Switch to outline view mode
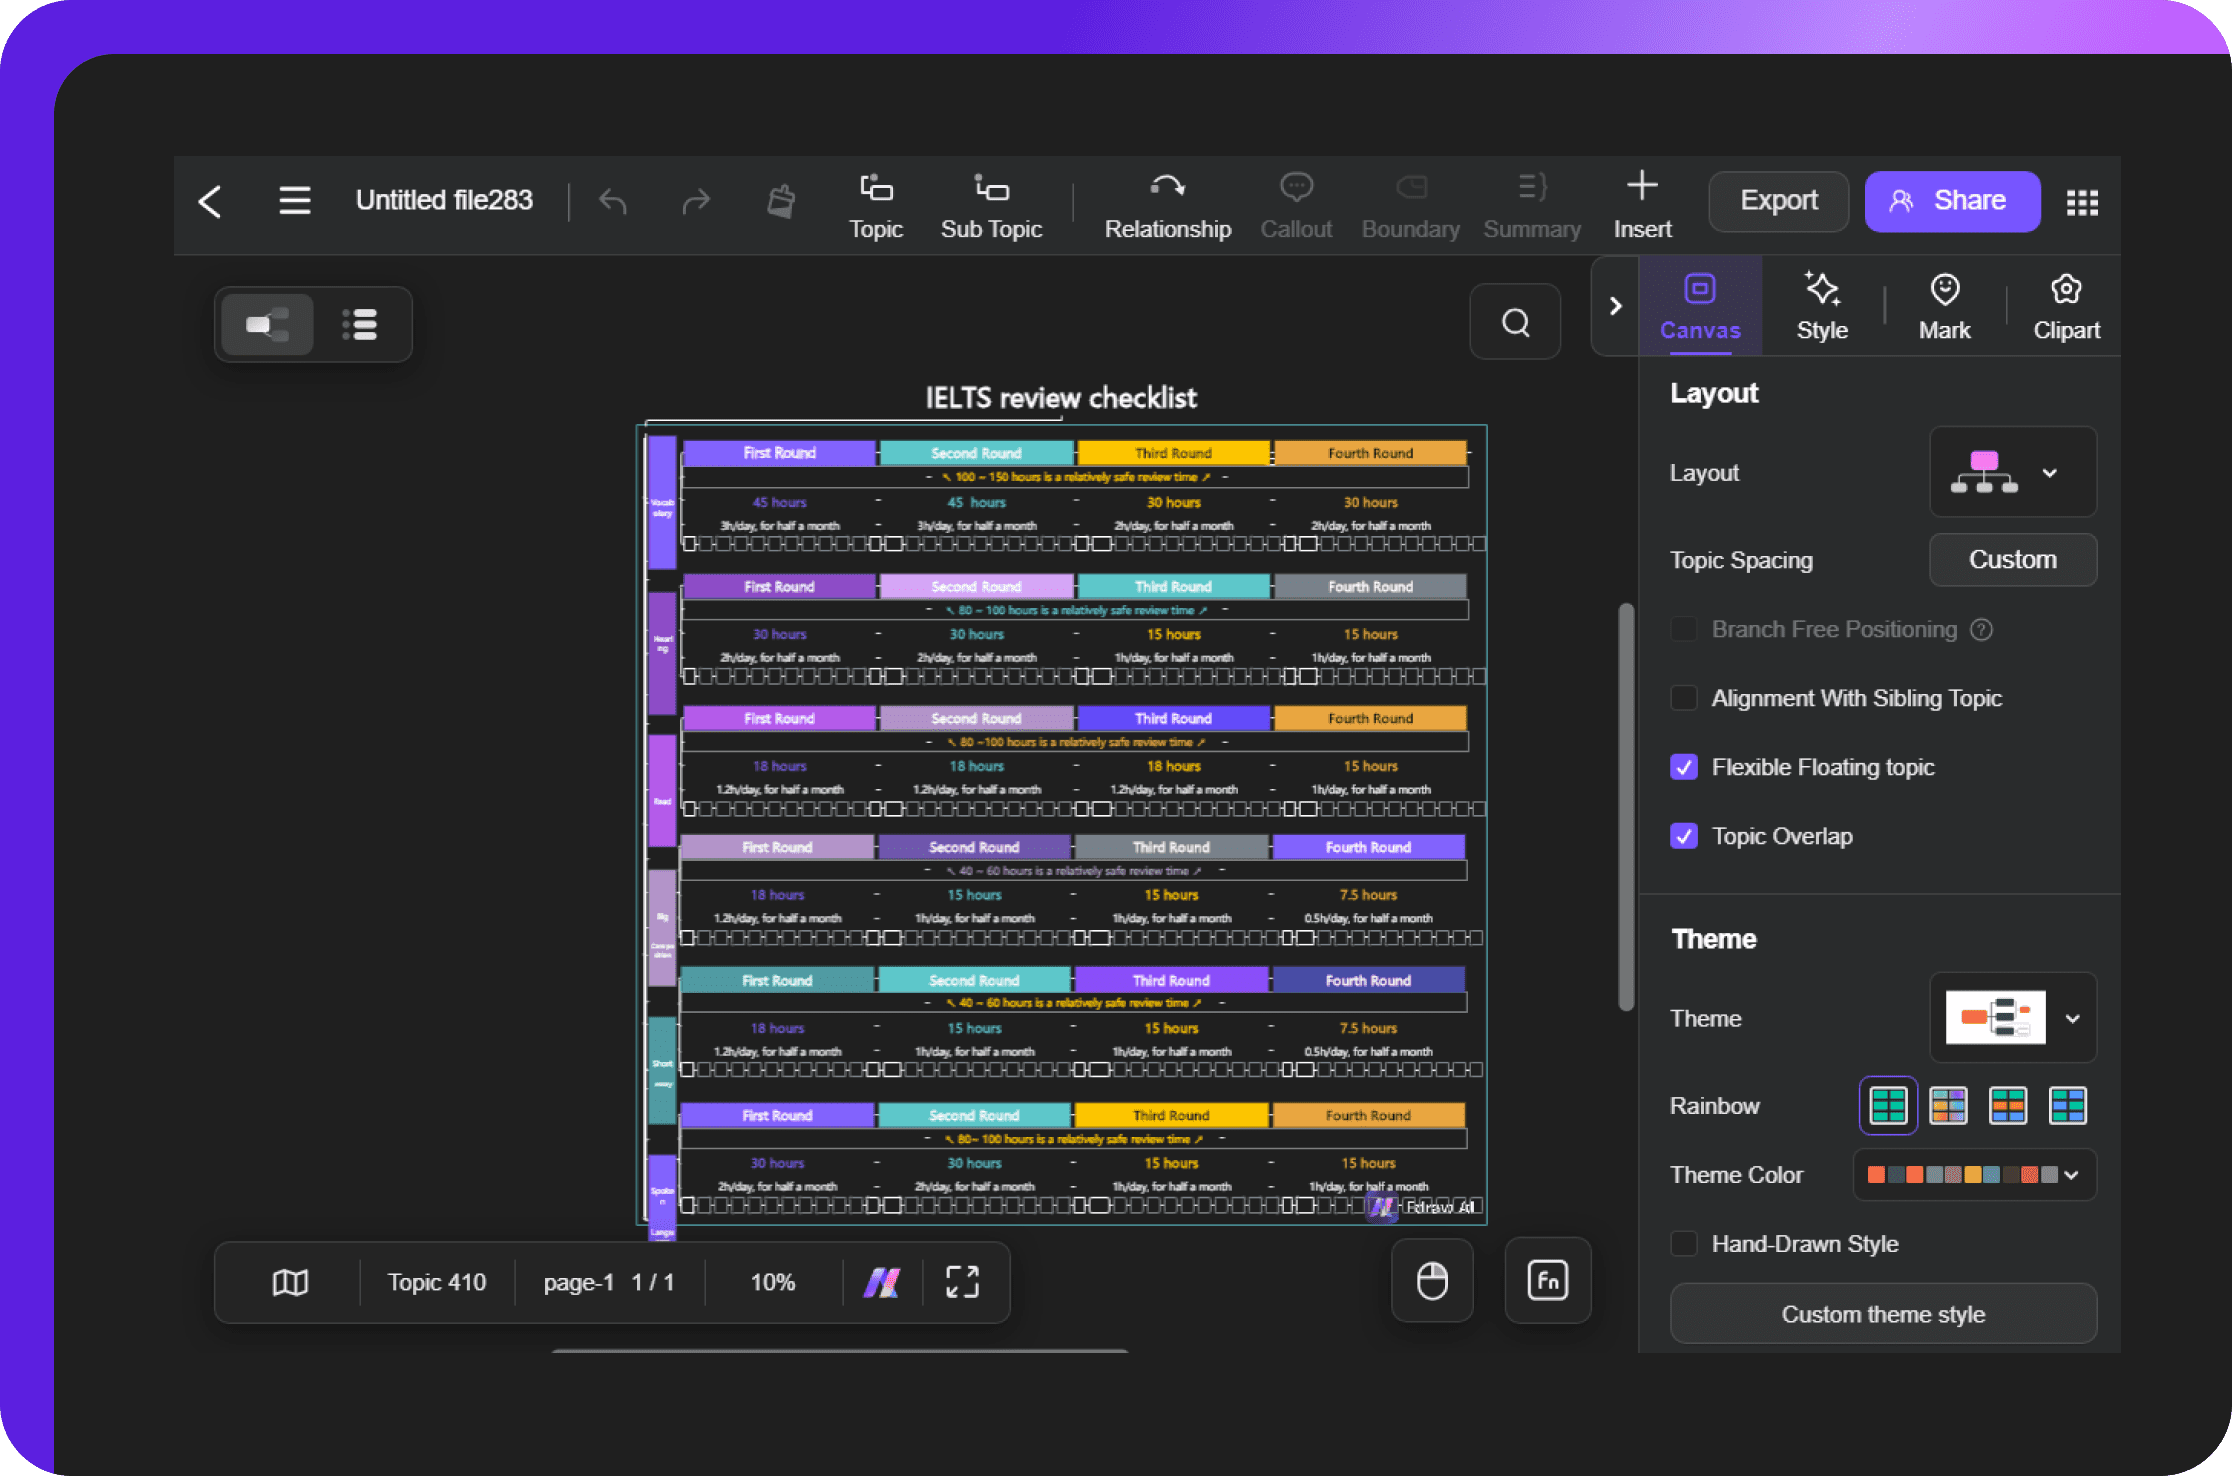Screen dimensions: 2232x1476 click(x=359, y=324)
